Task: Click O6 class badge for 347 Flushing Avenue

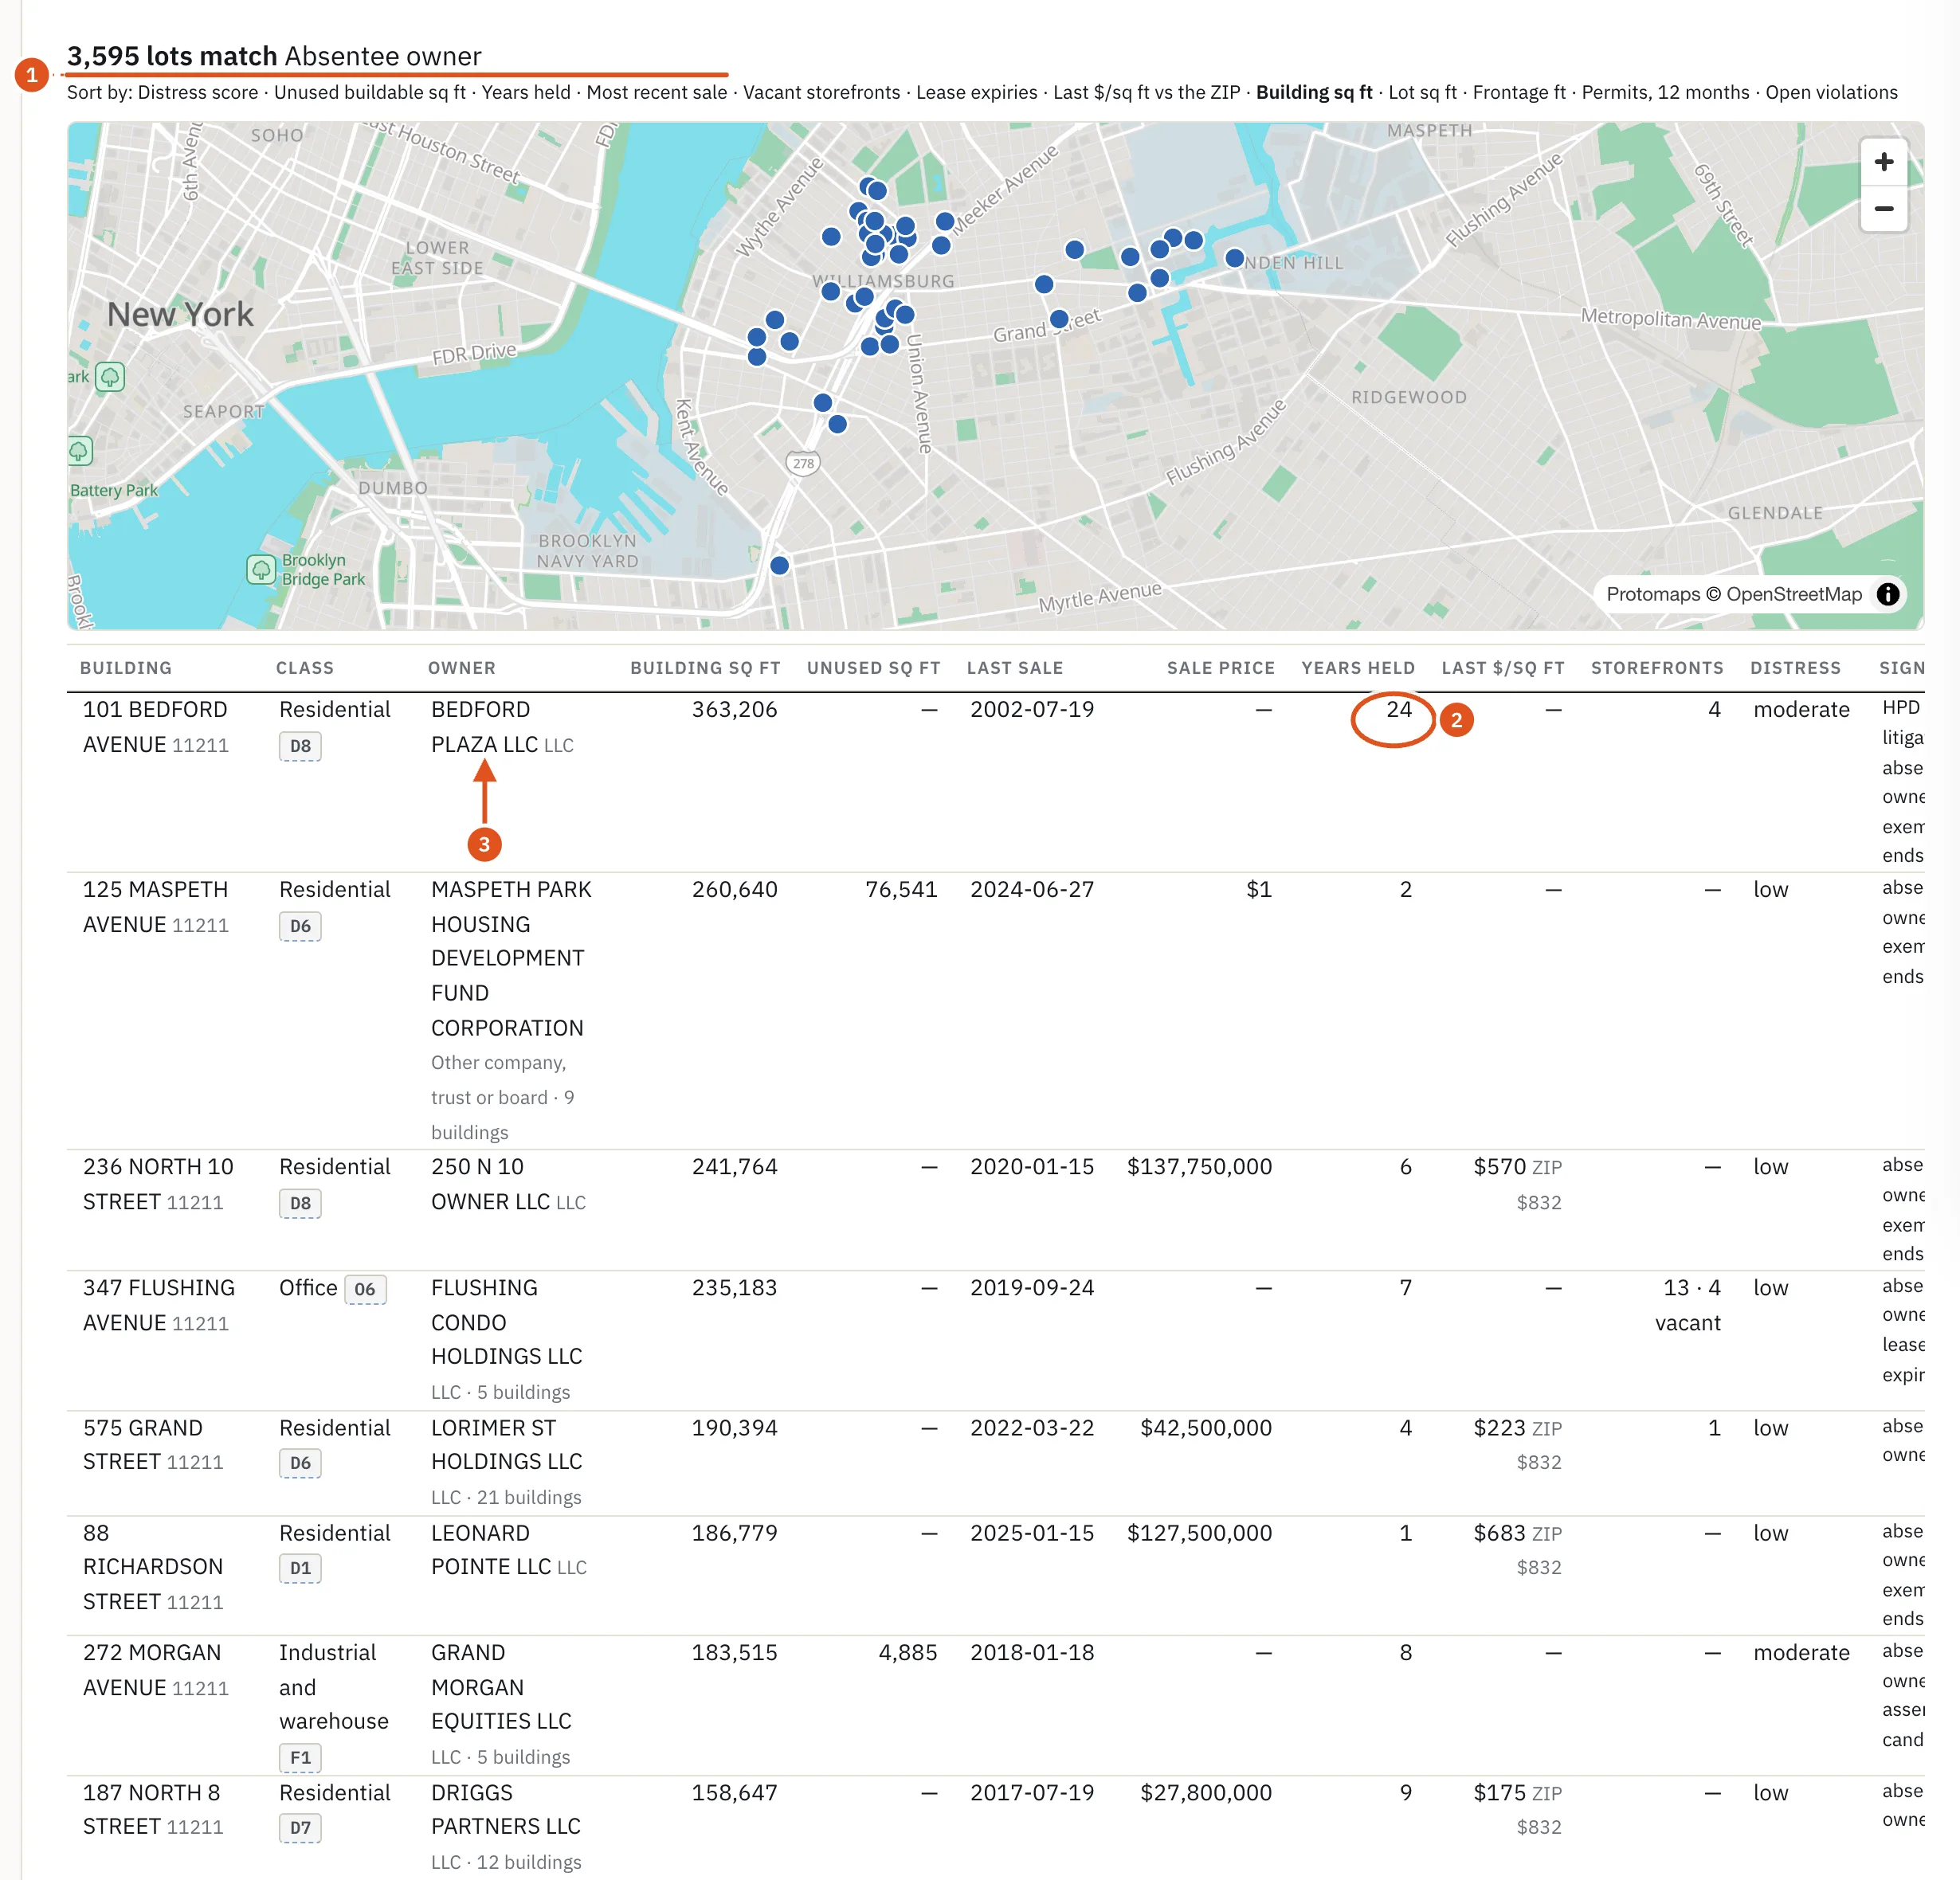Action: pos(365,1289)
